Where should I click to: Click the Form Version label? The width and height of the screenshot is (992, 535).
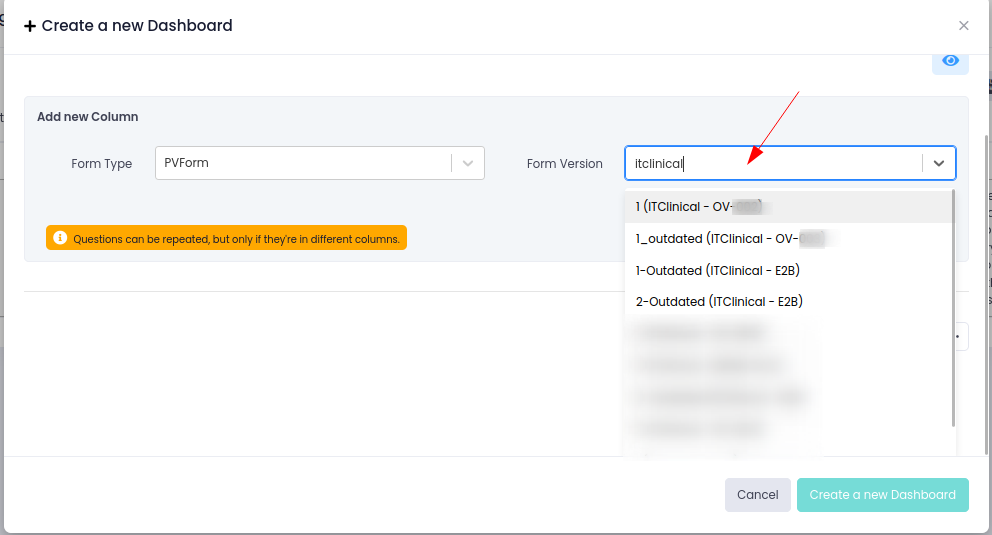coord(565,164)
